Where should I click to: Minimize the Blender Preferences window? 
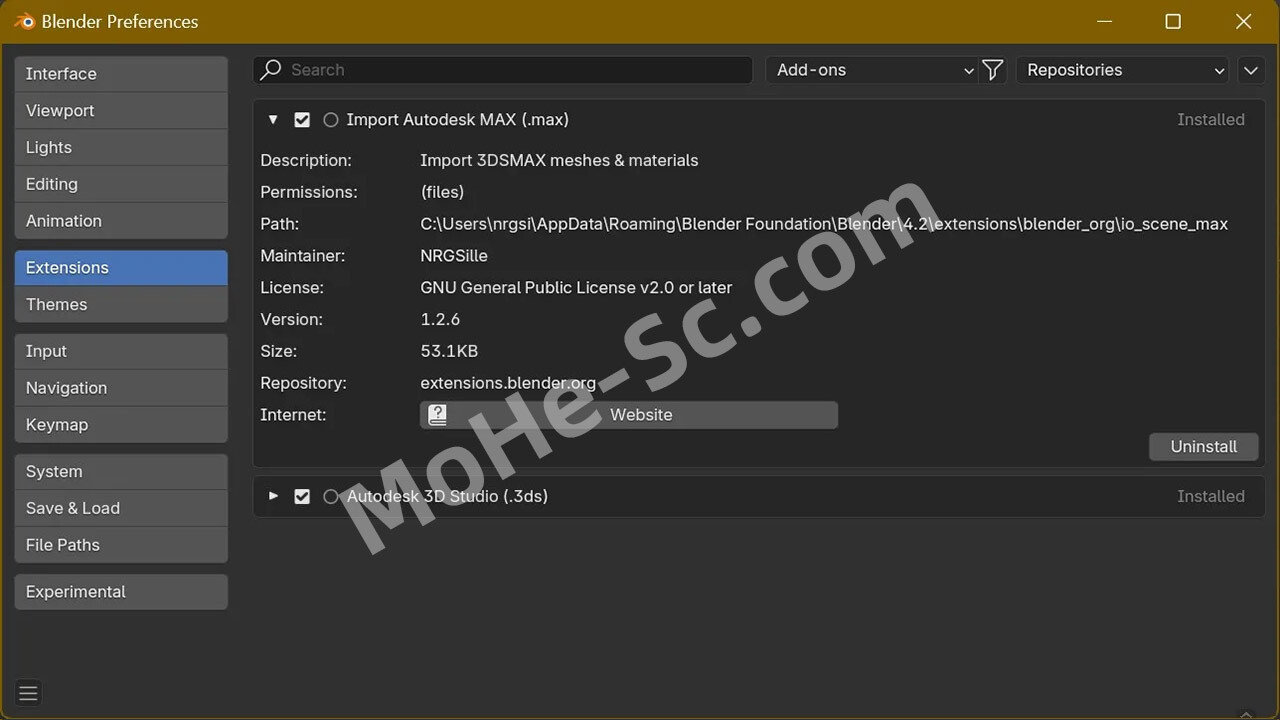point(1104,21)
